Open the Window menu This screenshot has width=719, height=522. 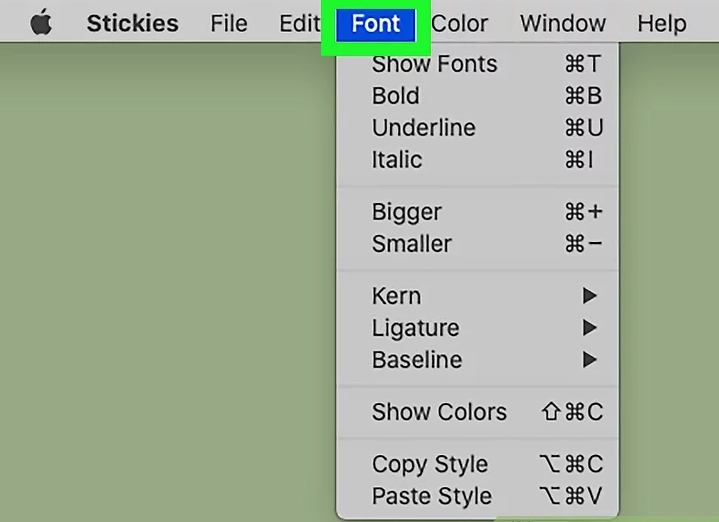[563, 23]
